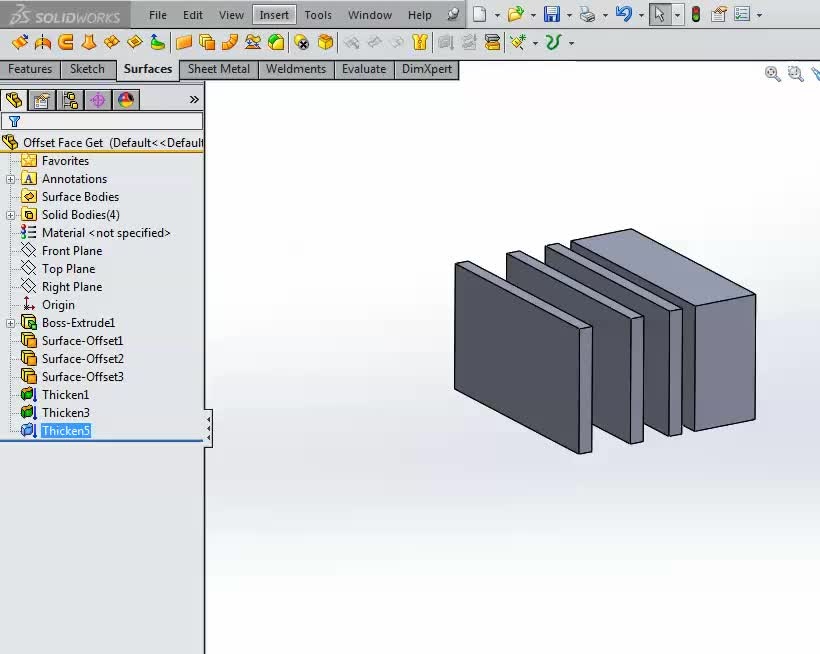Open the FeatureManager design tree tab
The width and height of the screenshot is (820, 654).
click(13, 100)
